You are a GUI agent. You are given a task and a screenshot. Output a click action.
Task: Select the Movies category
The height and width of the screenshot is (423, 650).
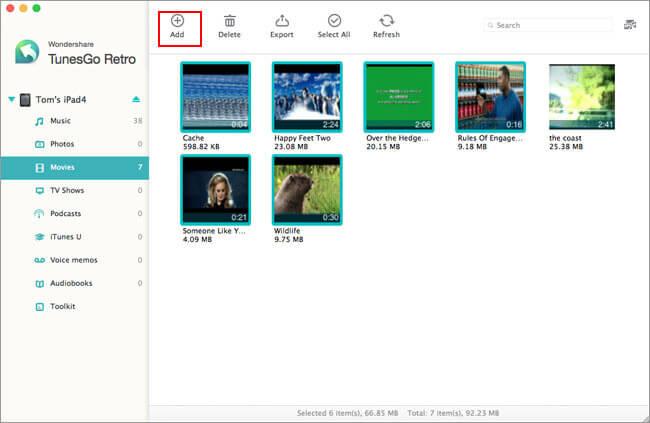click(75, 168)
